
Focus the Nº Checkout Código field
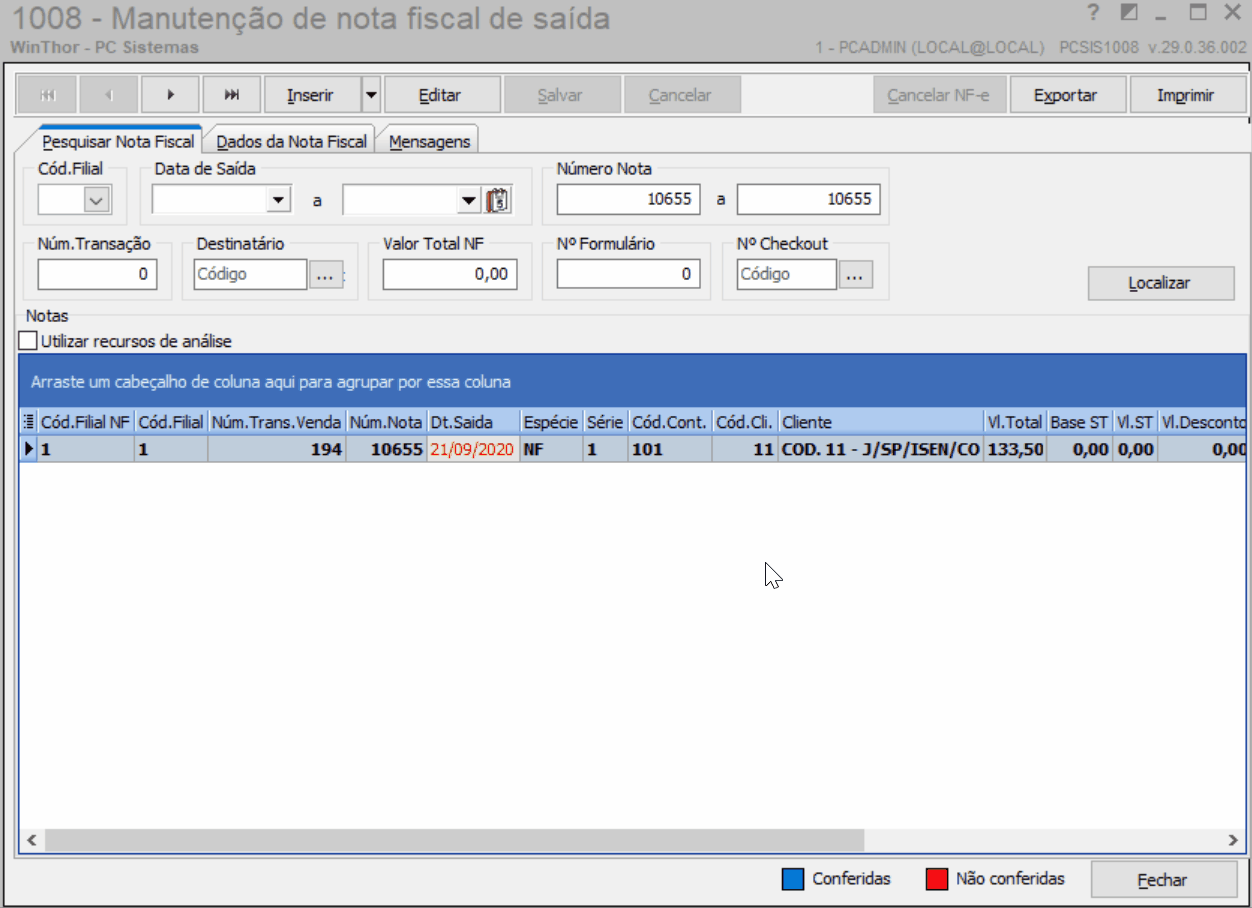pyautogui.click(x=787, y=274)
